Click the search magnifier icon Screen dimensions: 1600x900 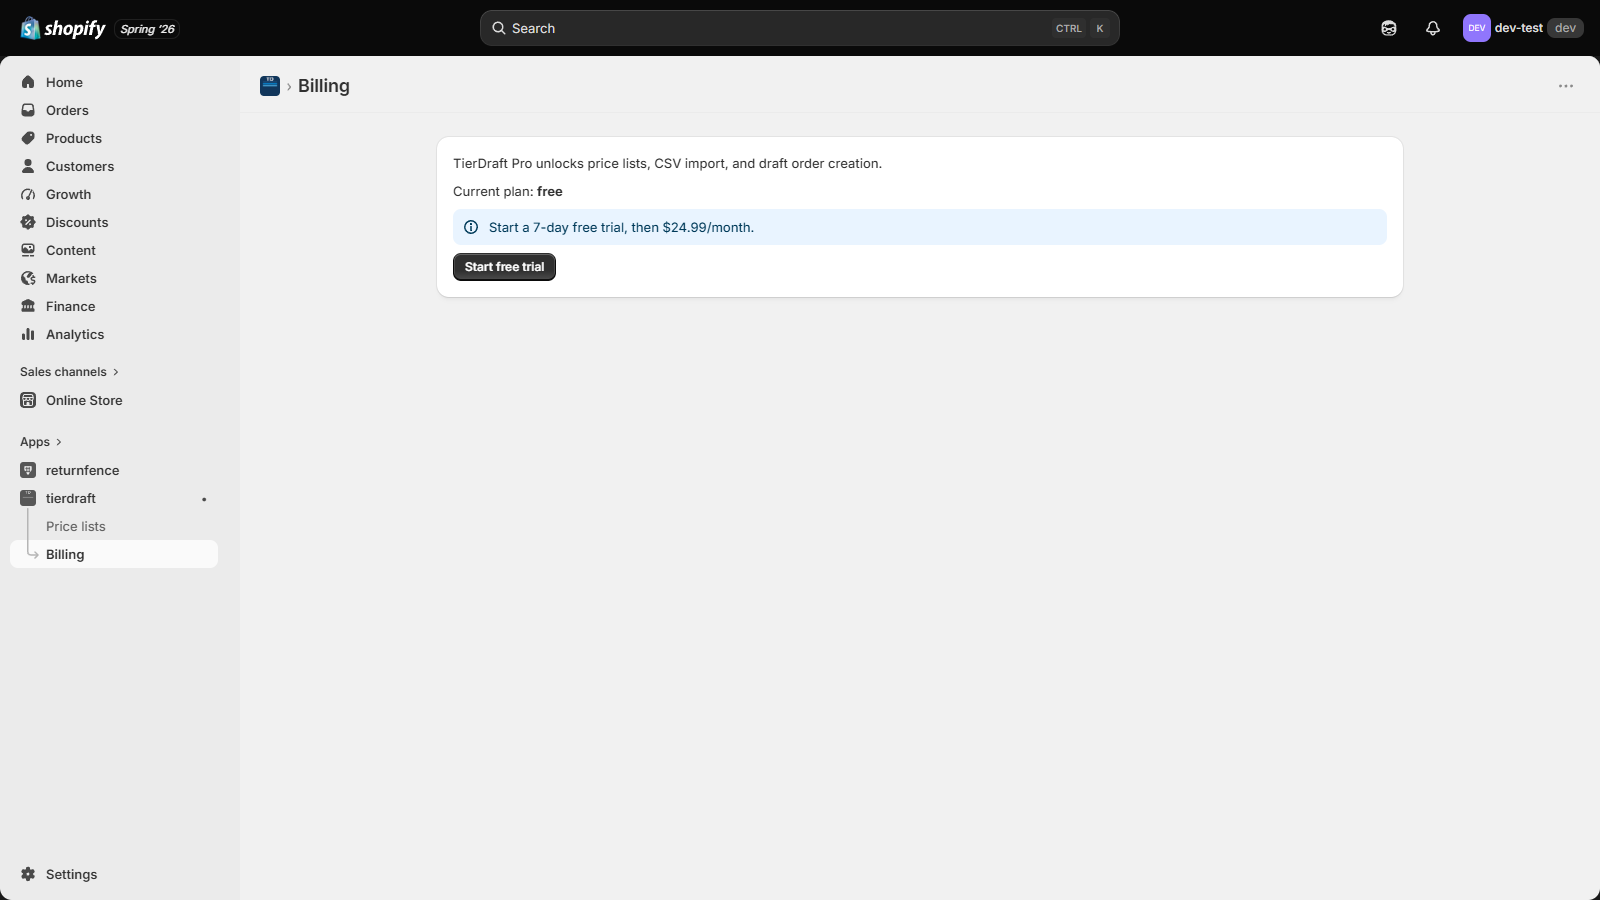[x=499, y=28]
